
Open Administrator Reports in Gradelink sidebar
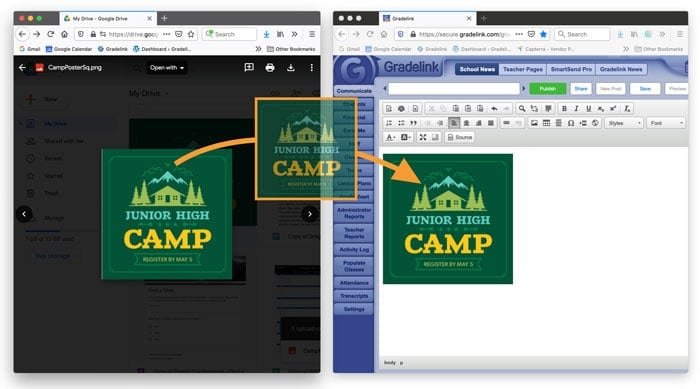(354, 213)
